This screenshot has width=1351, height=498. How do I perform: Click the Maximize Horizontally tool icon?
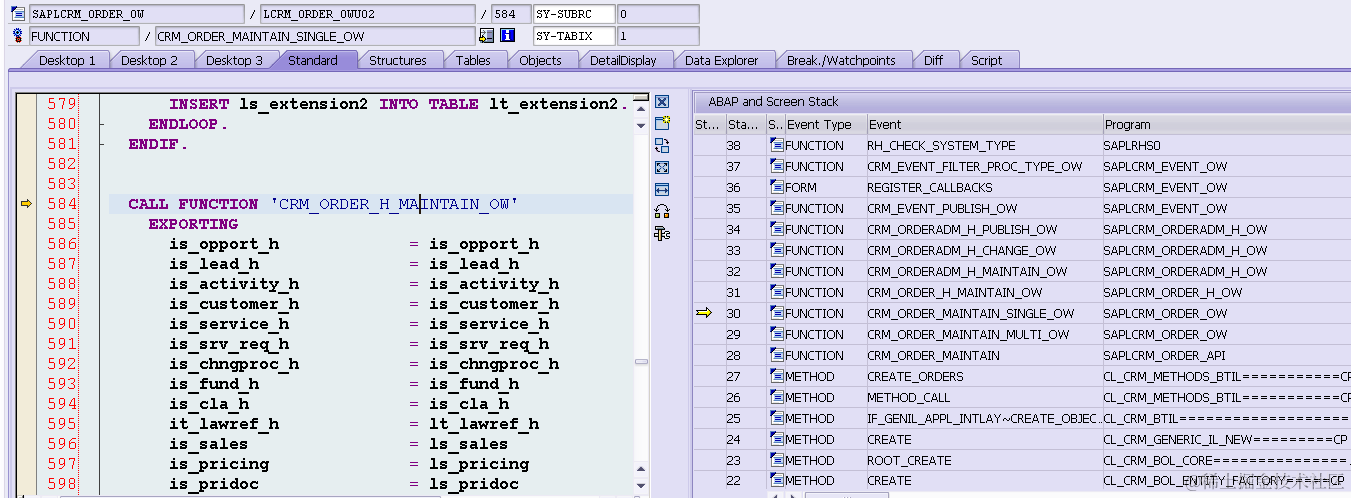(x=661, y=189)
